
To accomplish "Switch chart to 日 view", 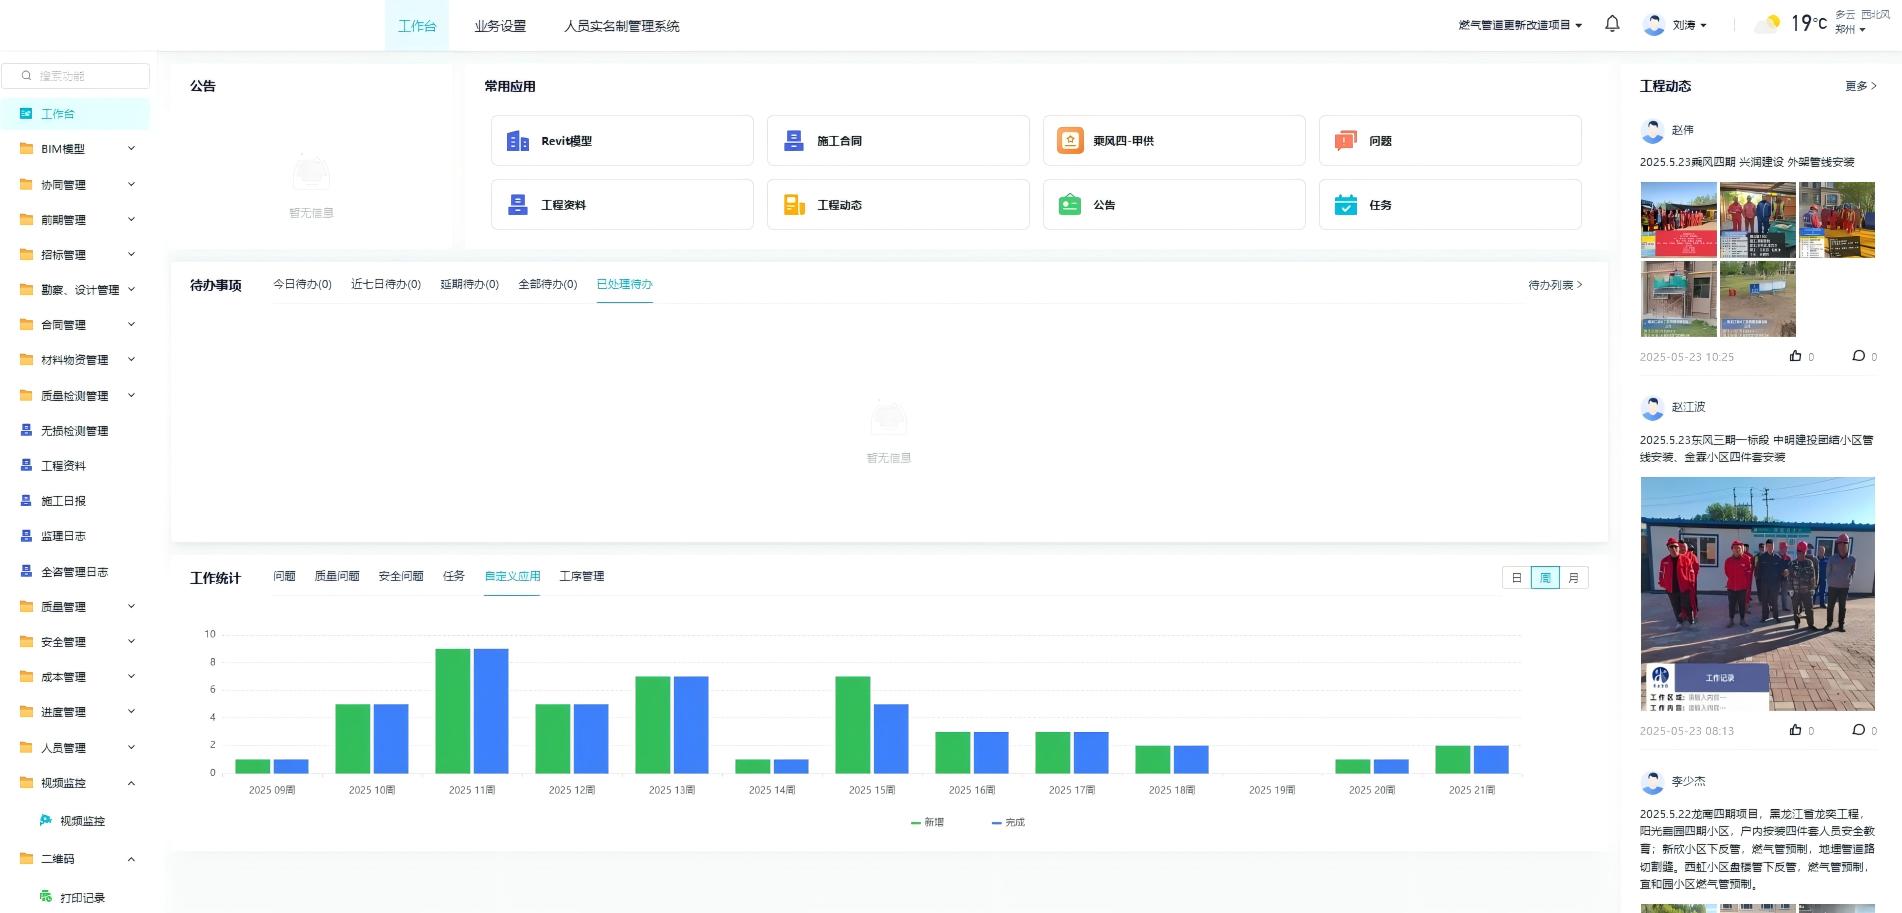I will tap(1516, 578).
